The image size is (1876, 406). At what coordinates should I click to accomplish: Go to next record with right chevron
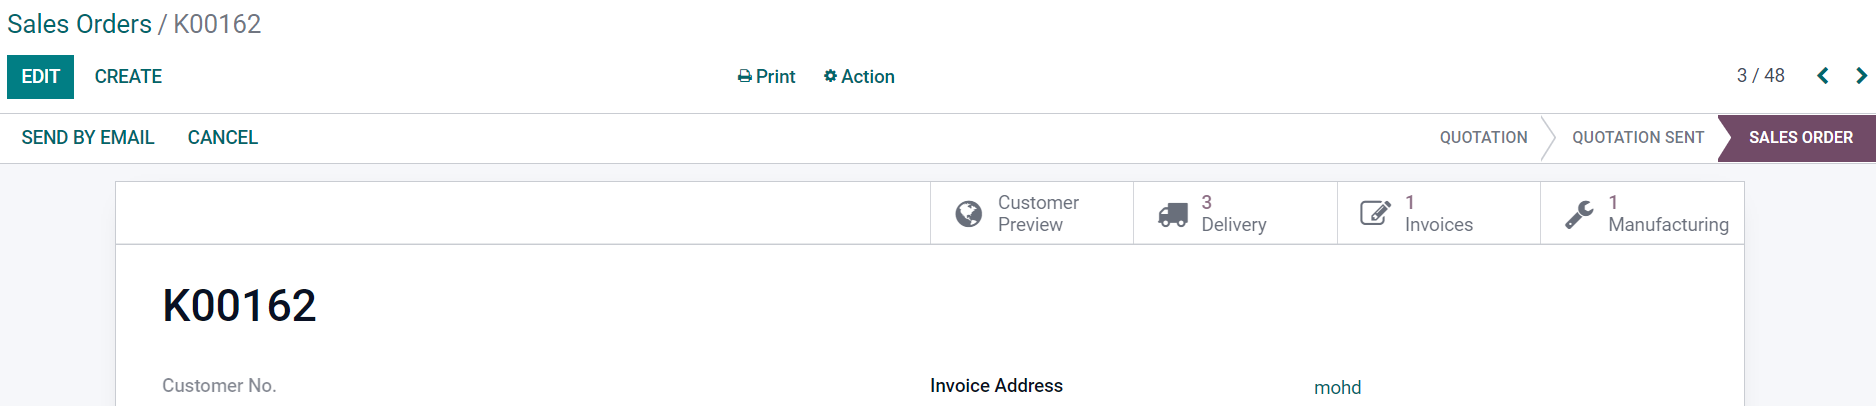coord(1861,76)
